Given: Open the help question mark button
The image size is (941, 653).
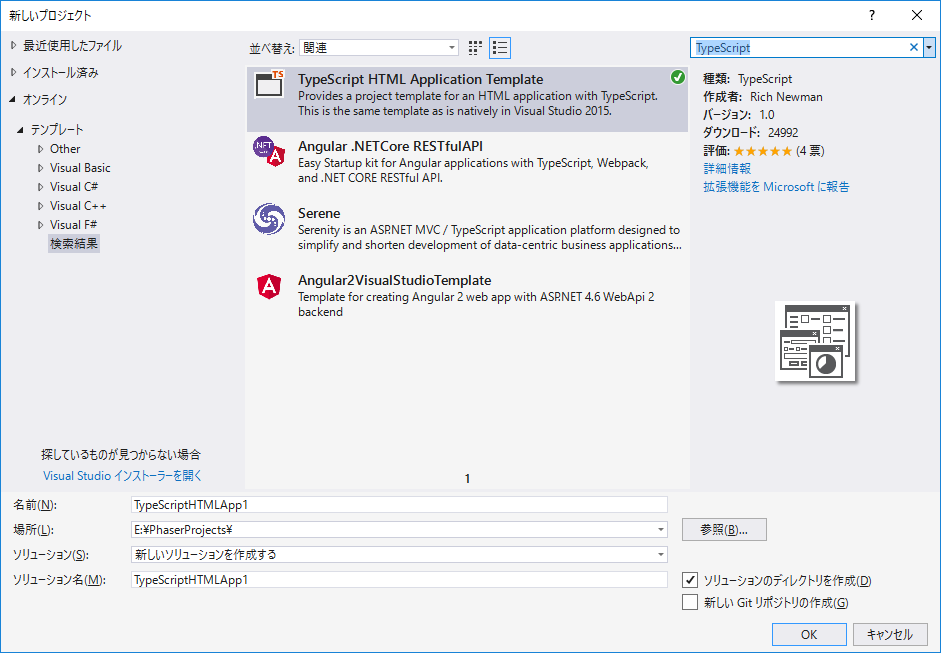Looking at the screenshot, I should pos(872,16).
